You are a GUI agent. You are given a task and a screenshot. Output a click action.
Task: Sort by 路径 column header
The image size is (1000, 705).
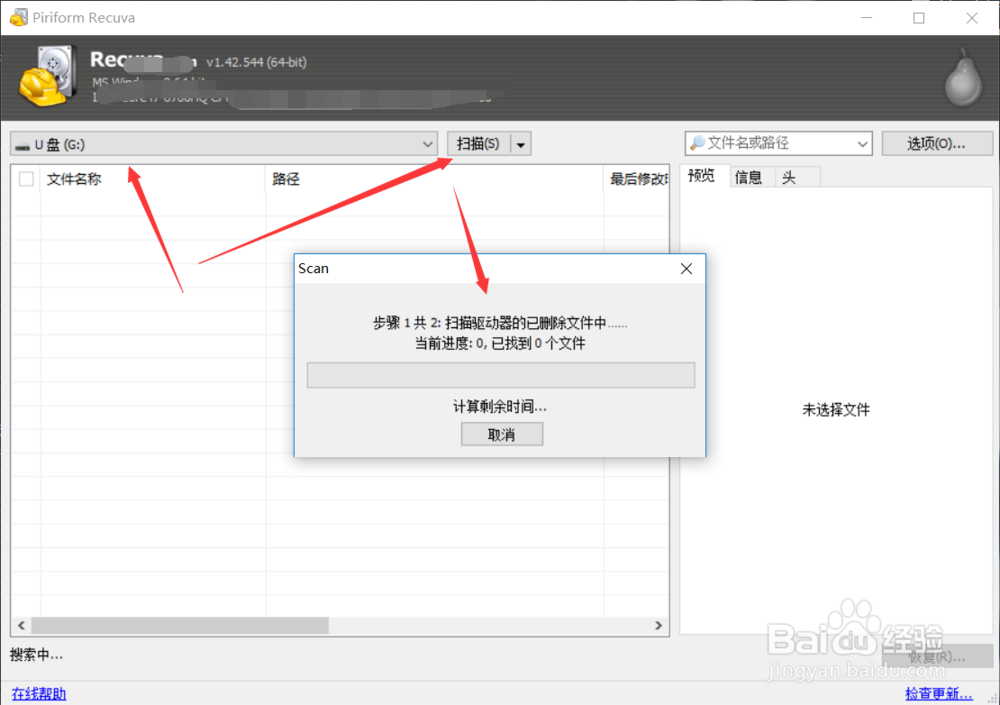(x=434, y=179)
